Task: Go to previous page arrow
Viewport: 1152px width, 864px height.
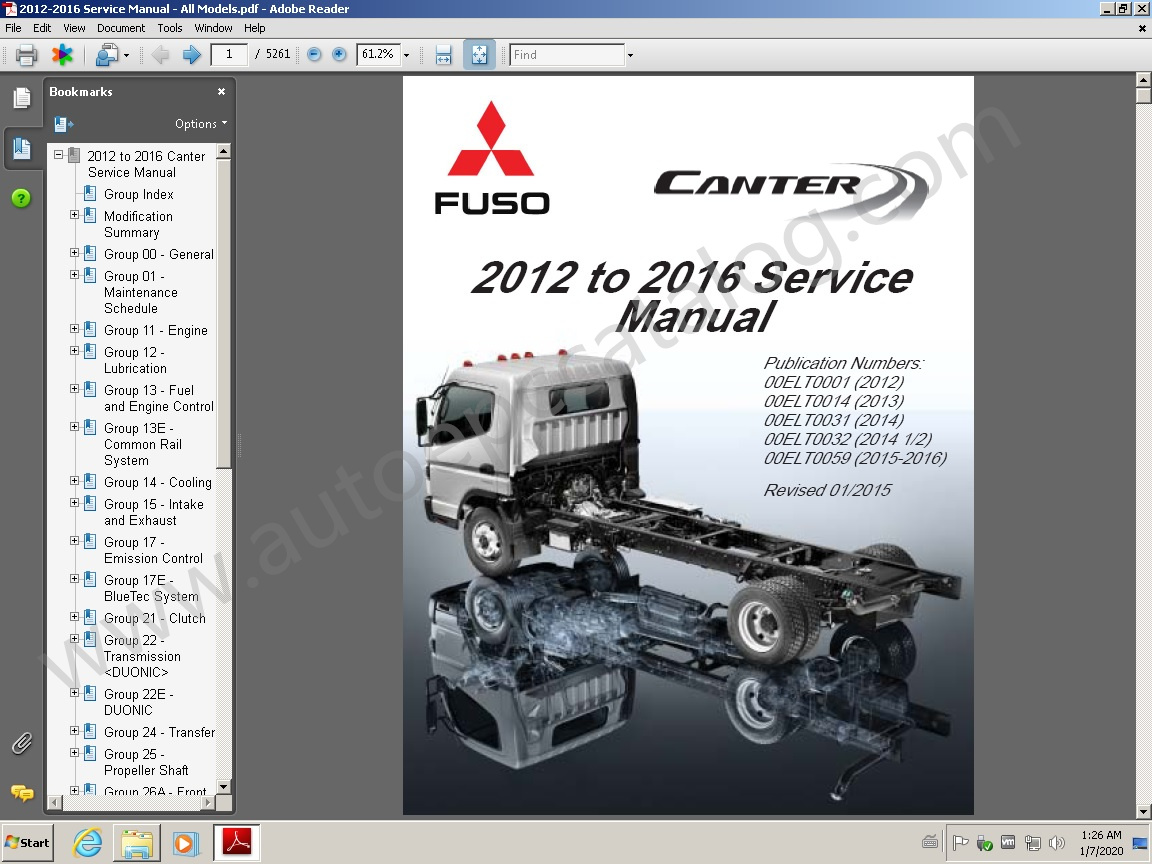Action: tap(160, 54)
